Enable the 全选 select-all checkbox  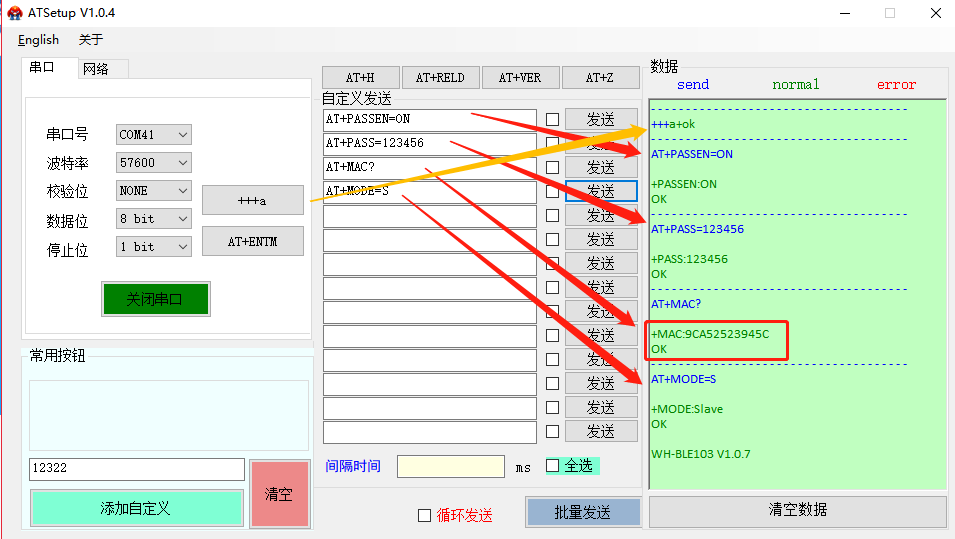553,466
